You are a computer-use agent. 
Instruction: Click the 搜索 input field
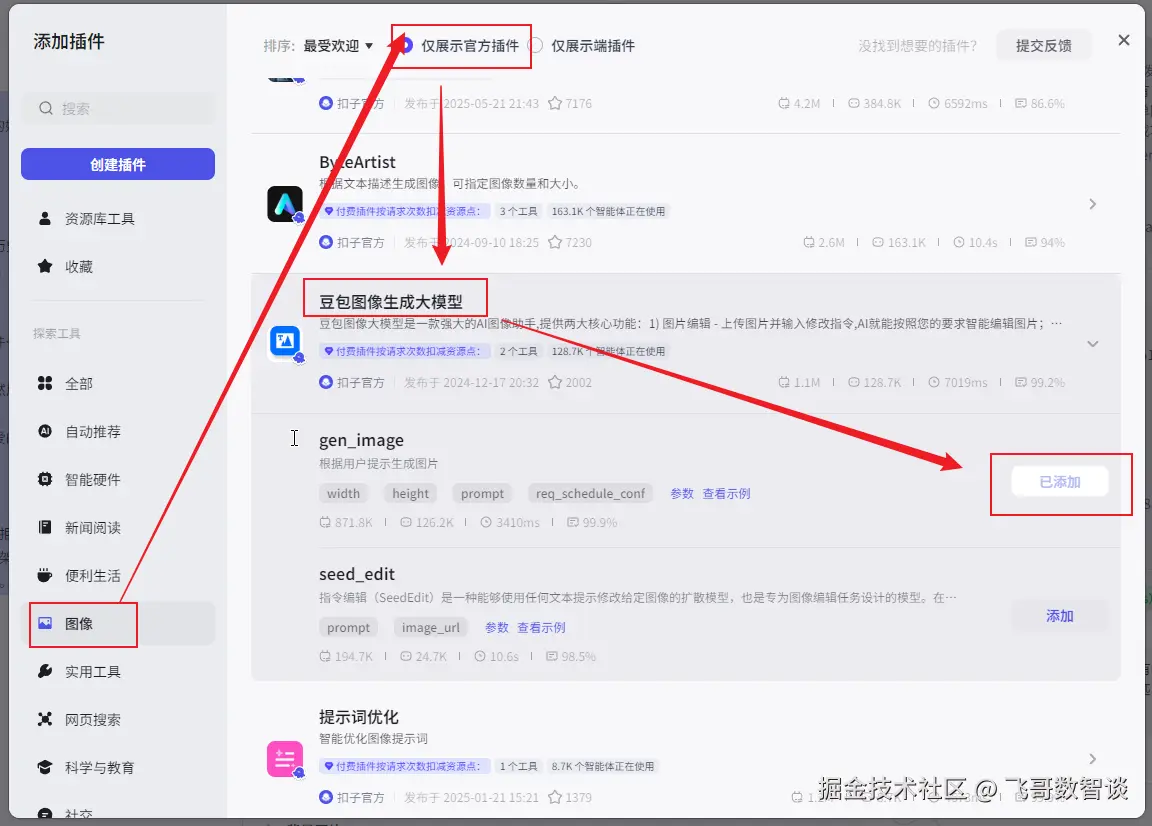[118, 108]
